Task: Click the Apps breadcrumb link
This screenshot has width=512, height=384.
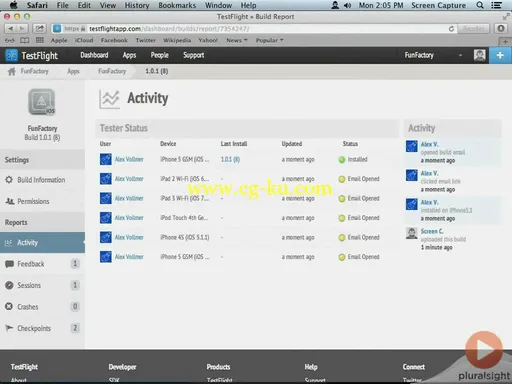Action: [73, 71]
